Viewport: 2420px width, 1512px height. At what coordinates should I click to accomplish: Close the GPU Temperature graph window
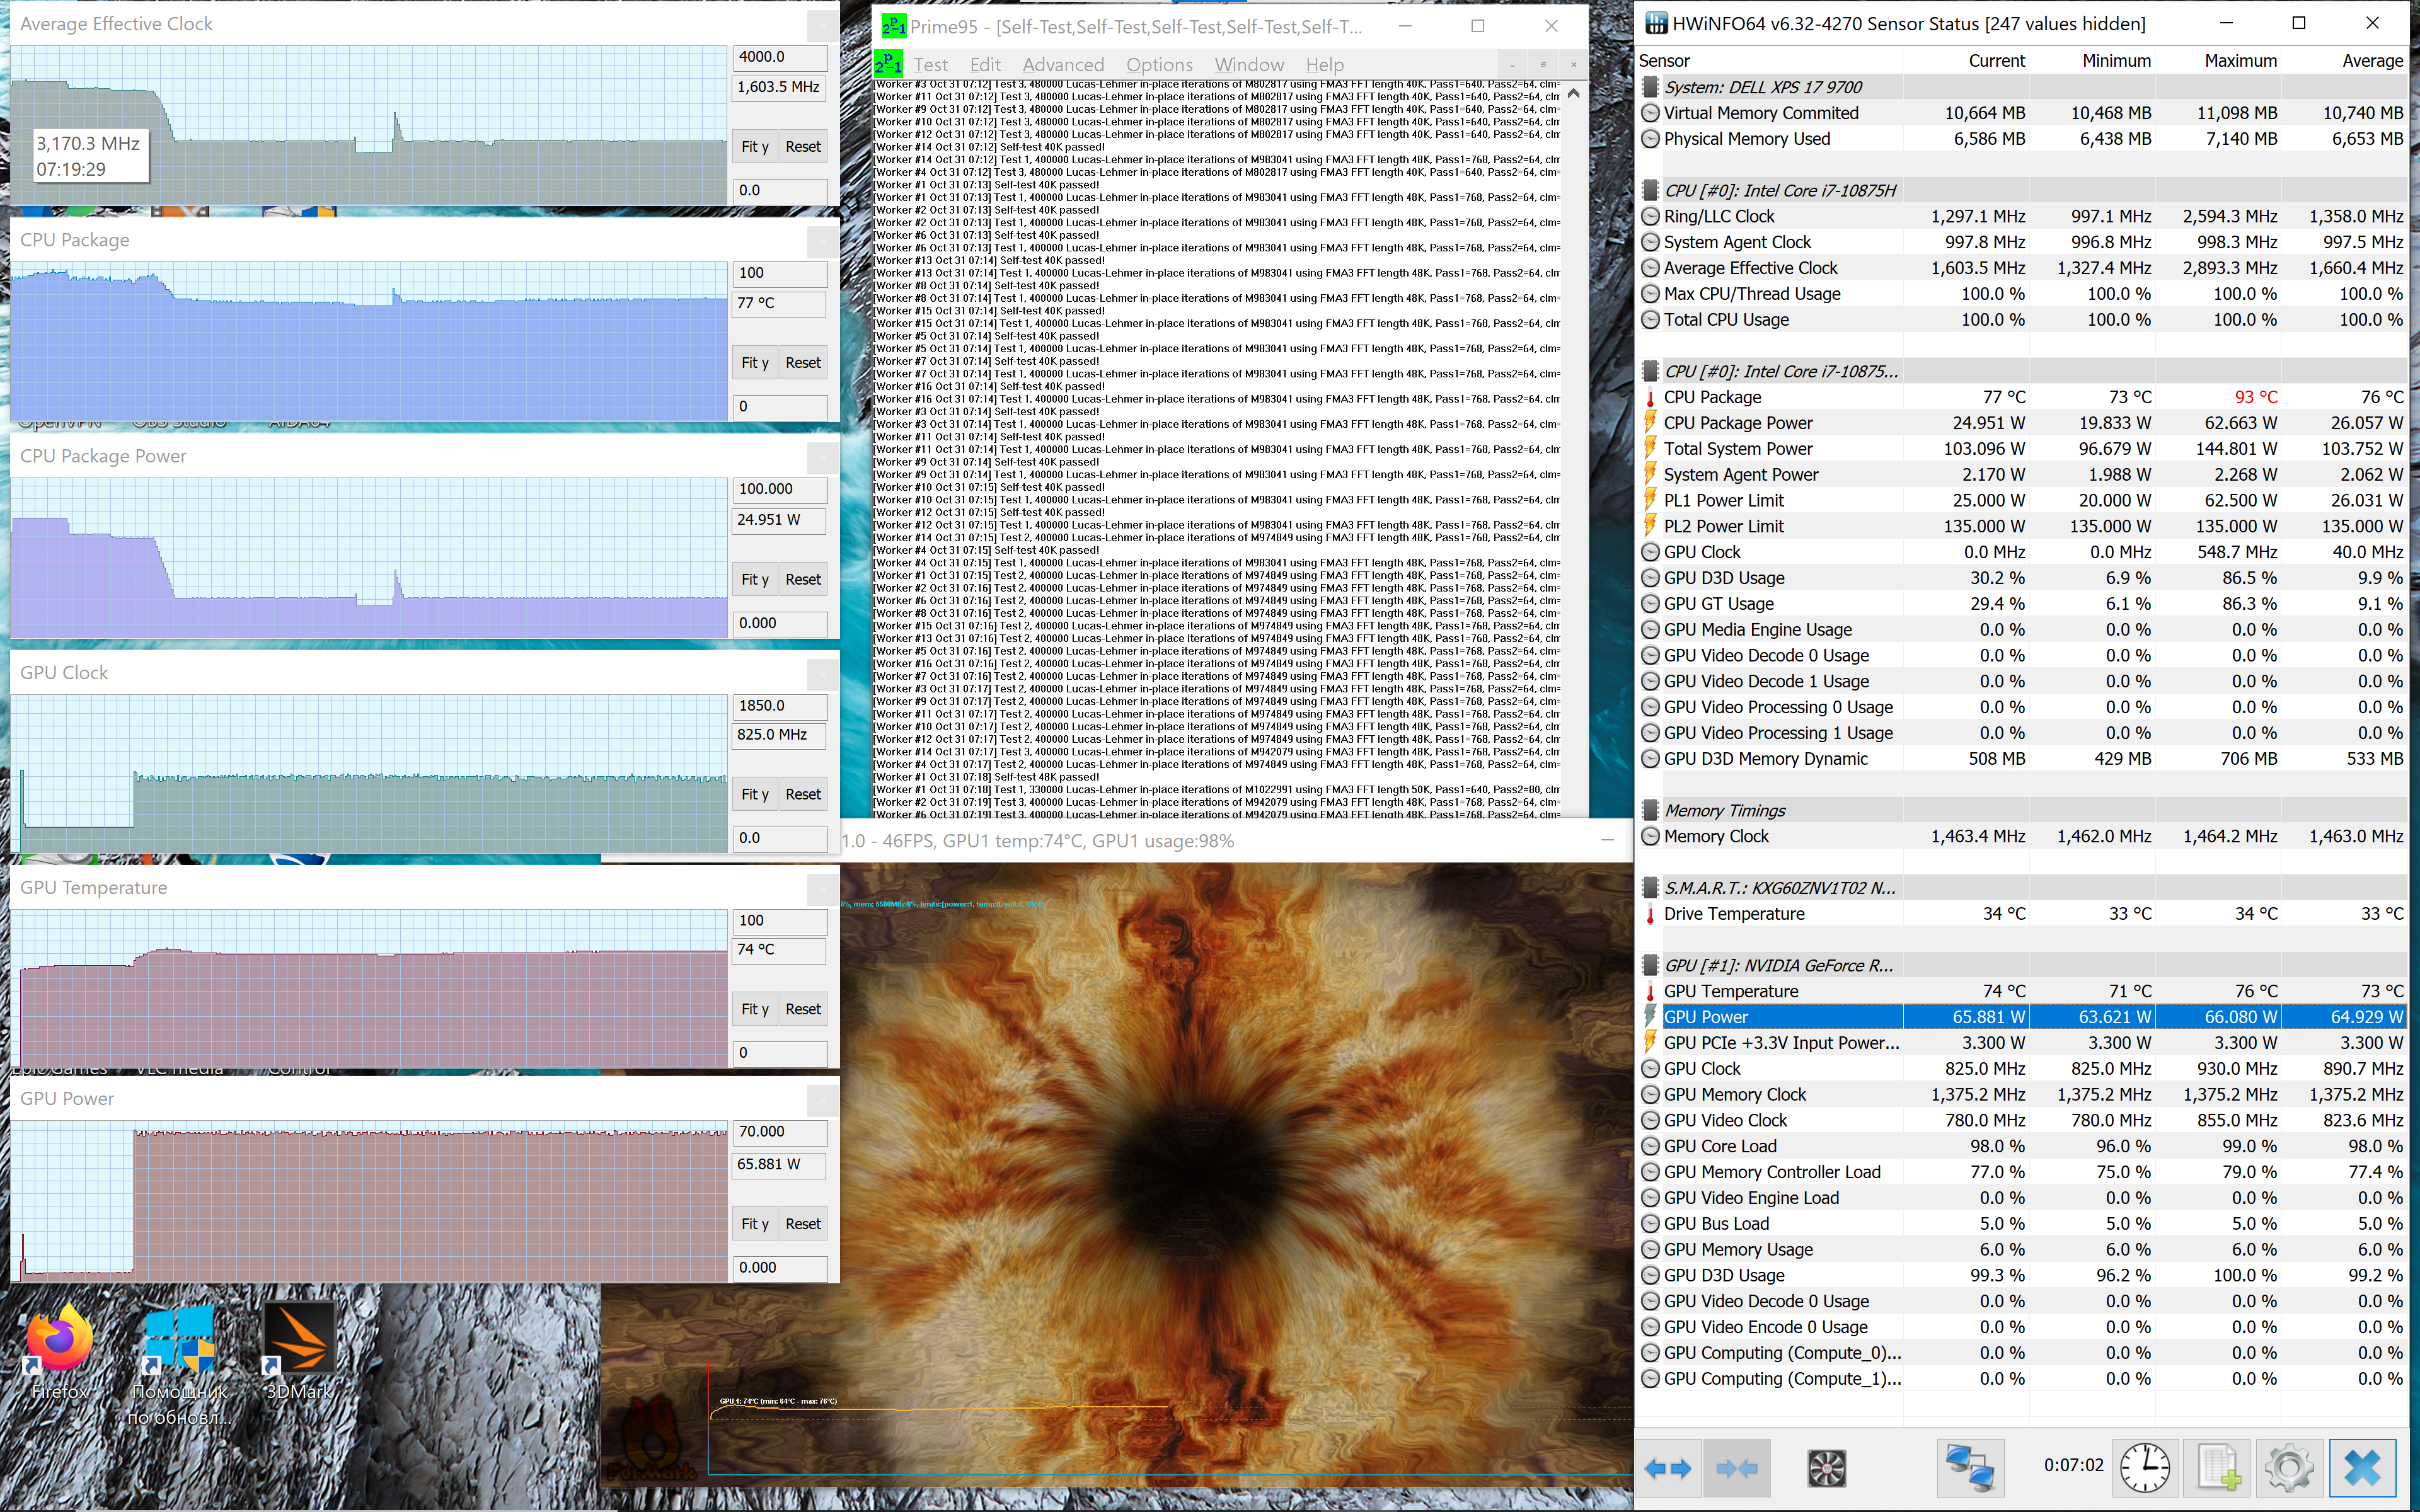(822, 889)
